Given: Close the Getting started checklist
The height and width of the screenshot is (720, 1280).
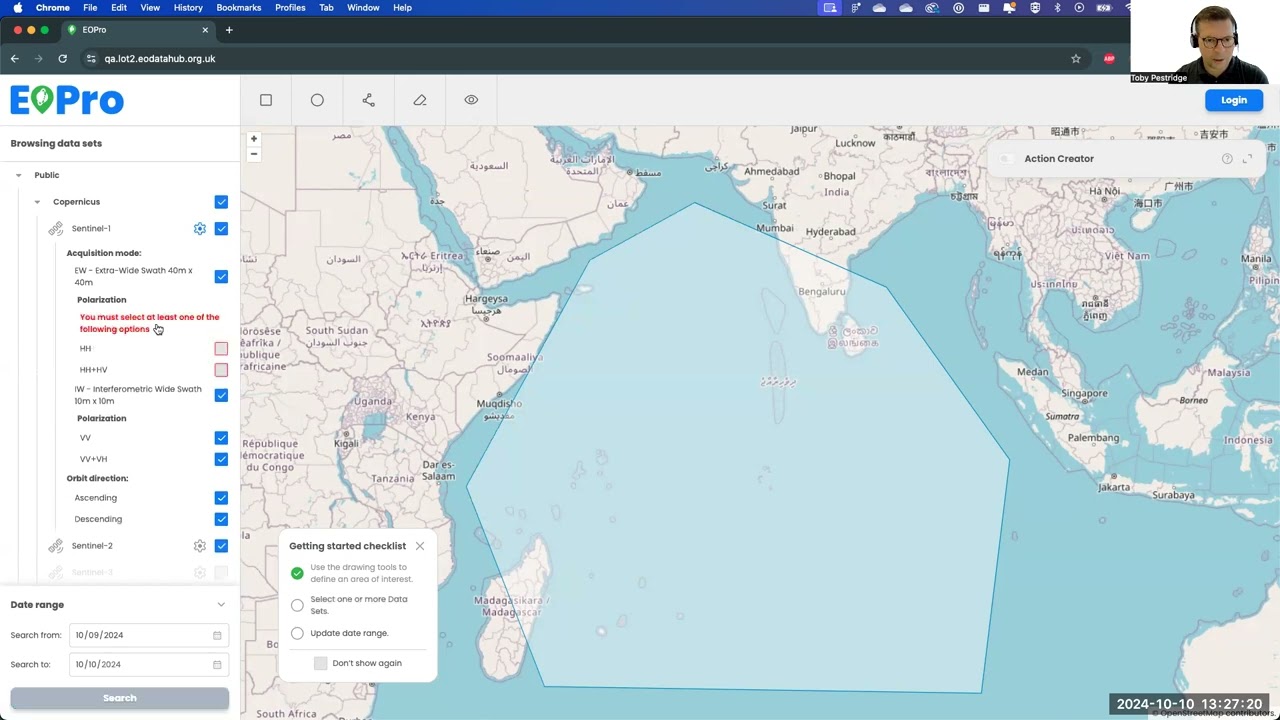Looking at the screenshot, I should (420, 546).
